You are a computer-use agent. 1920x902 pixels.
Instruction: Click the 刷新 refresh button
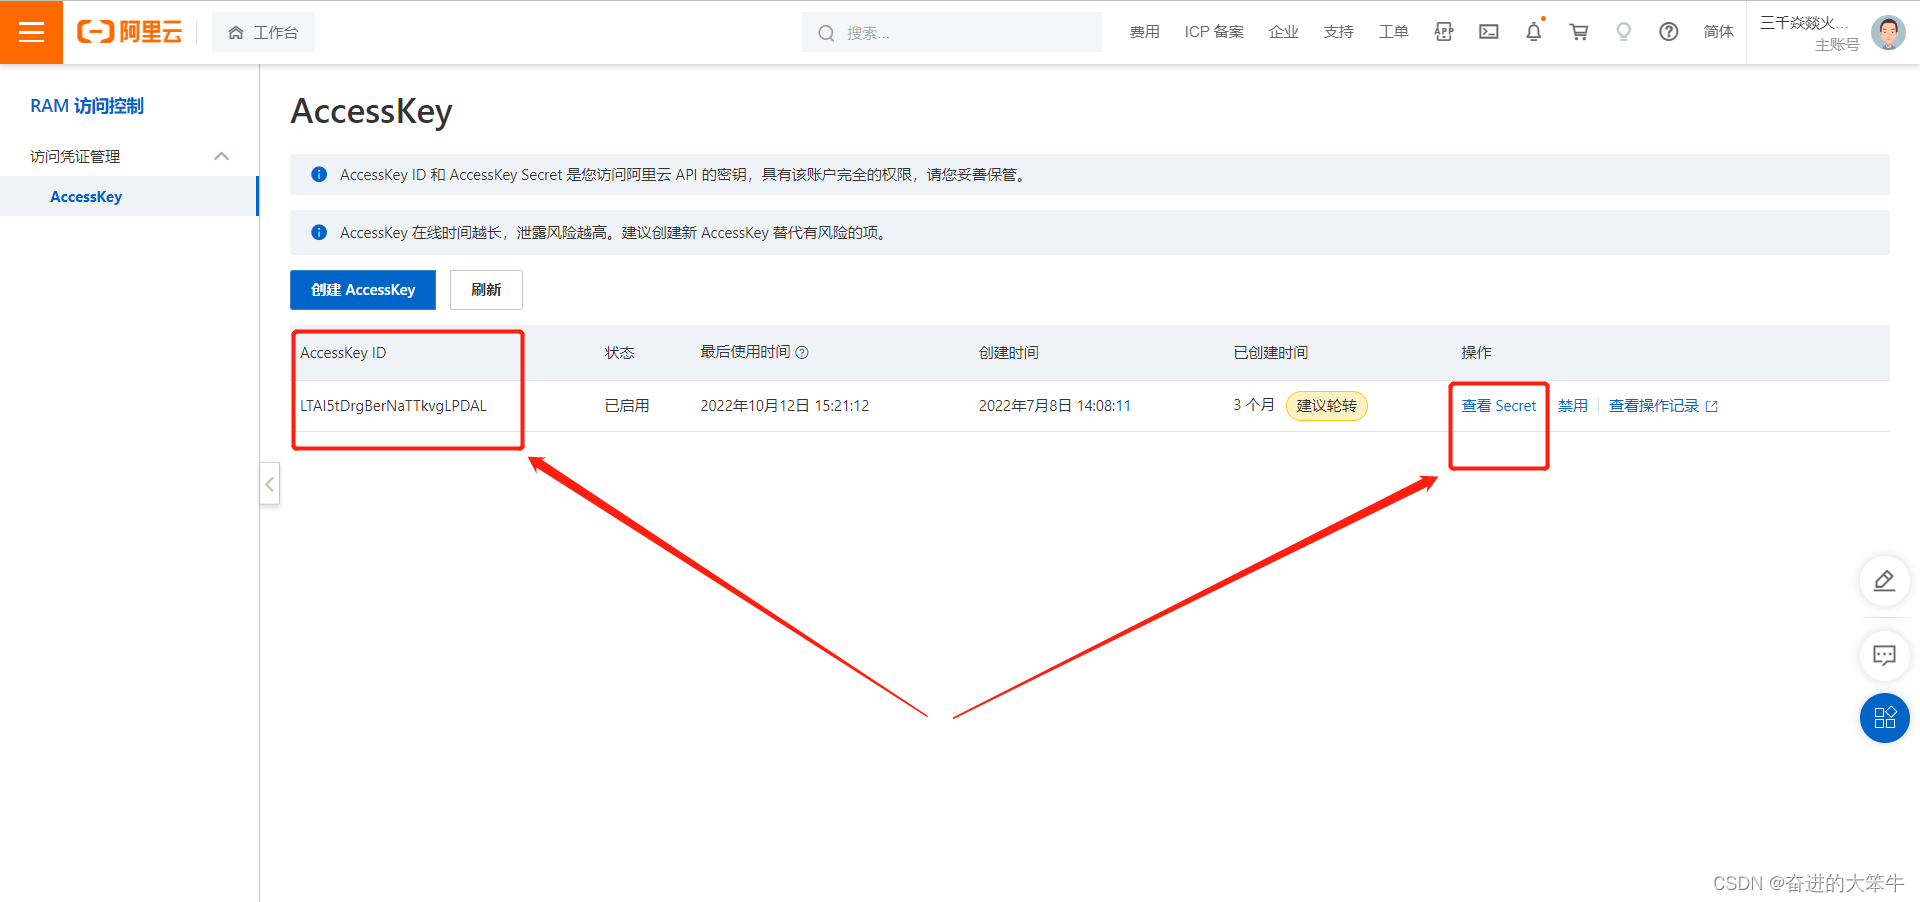coord(486,290)
